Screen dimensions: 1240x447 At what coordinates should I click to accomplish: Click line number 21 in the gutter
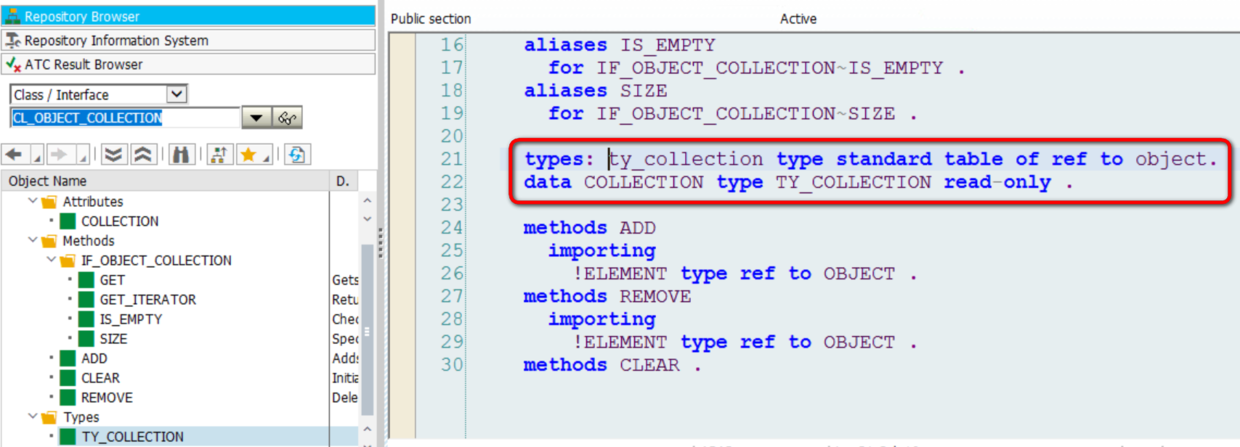[x=452, y=159]
